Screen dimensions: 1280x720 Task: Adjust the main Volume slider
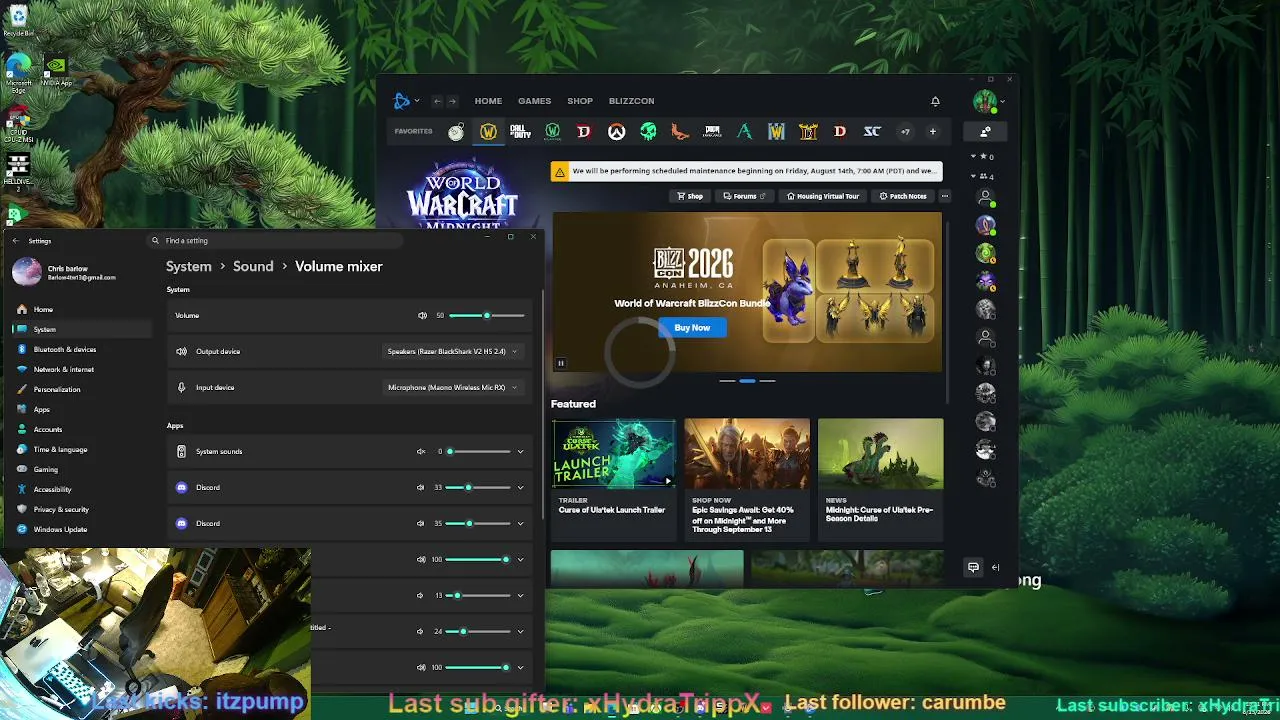[487, 316]
